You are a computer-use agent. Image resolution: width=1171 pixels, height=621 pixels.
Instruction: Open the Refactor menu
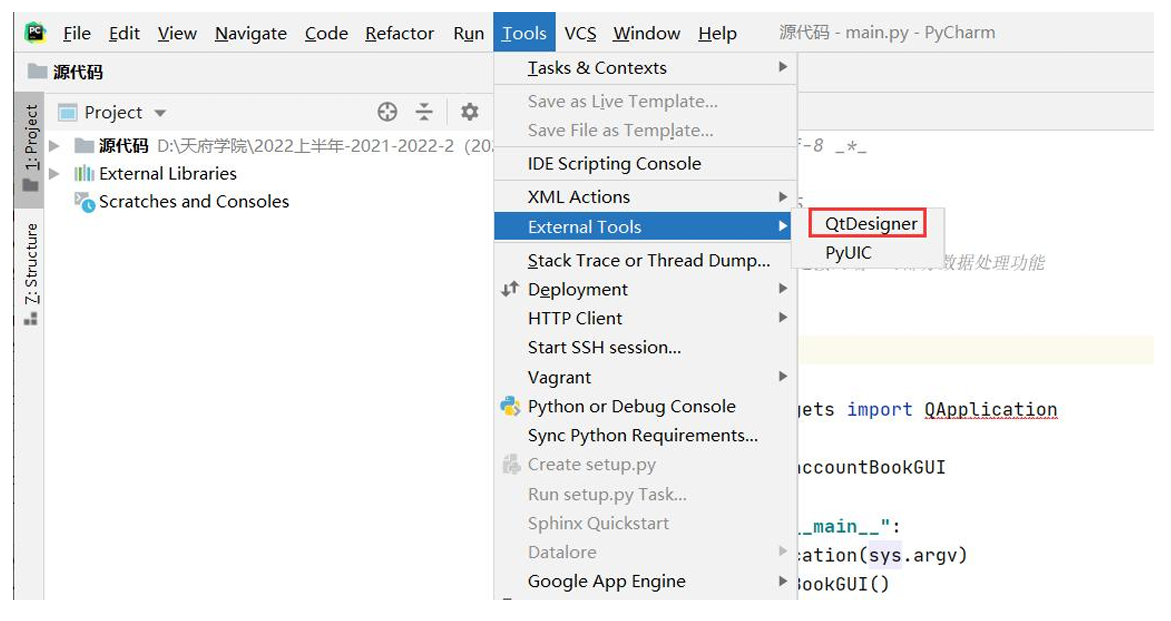pos(400,34)
